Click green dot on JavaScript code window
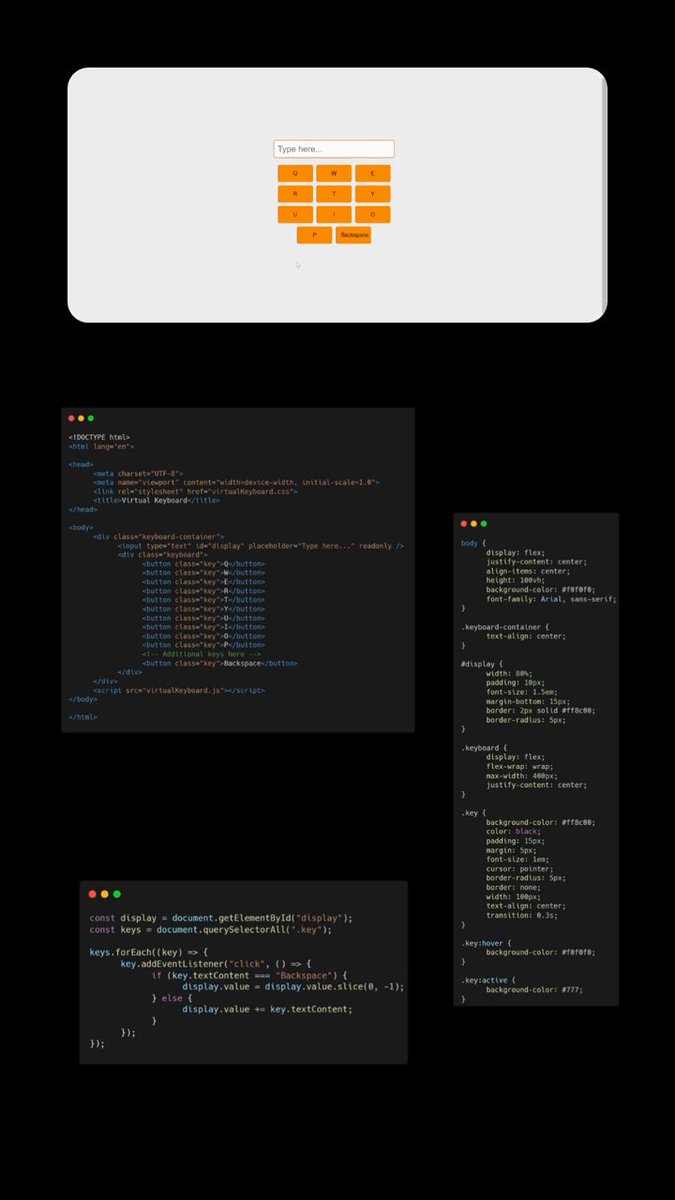 117,894
